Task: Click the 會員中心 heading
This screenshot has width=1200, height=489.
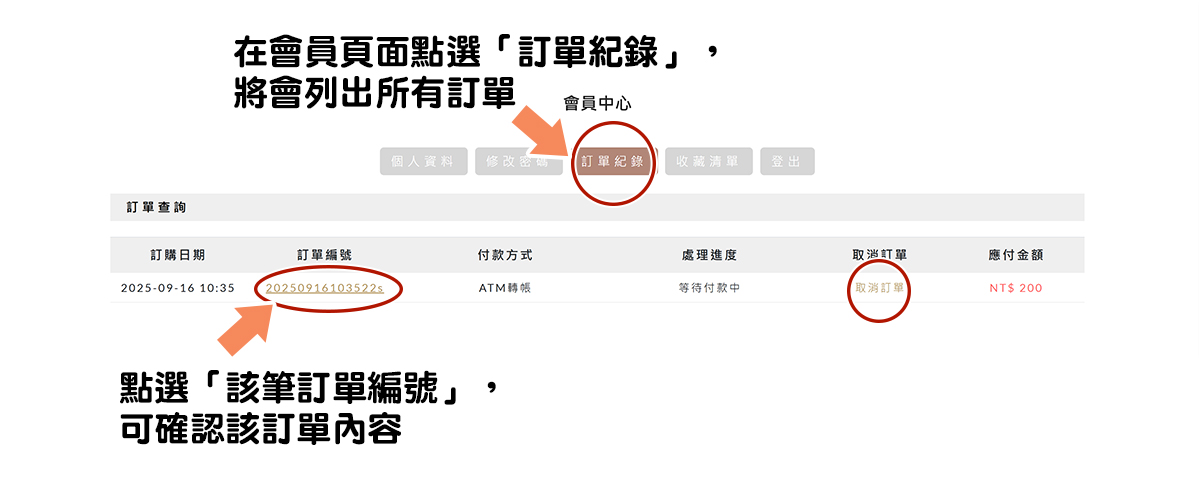Action: pos(597,103)
